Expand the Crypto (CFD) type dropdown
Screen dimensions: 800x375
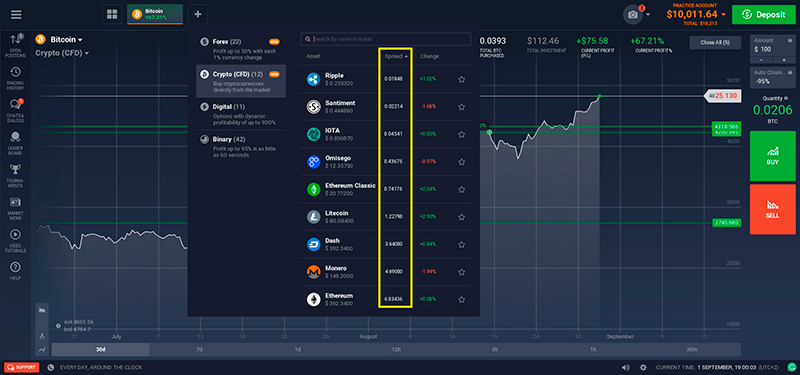click(62, 53)
